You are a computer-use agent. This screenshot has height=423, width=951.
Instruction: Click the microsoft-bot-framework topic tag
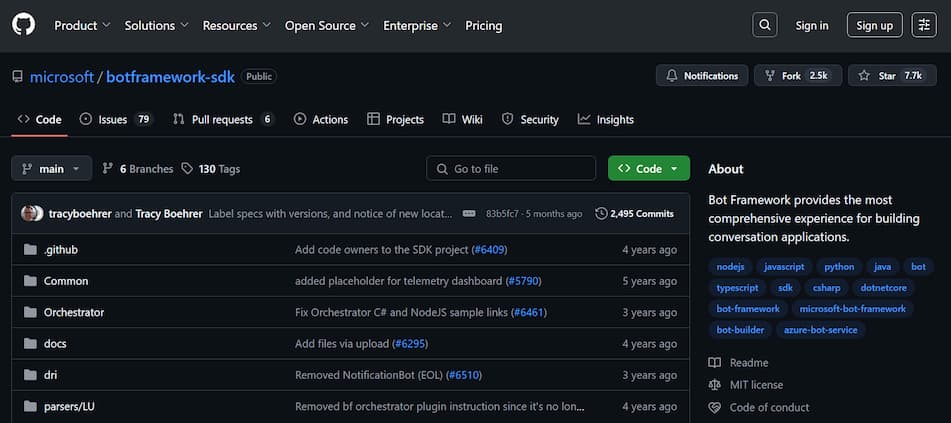click(x=852, y=309)
